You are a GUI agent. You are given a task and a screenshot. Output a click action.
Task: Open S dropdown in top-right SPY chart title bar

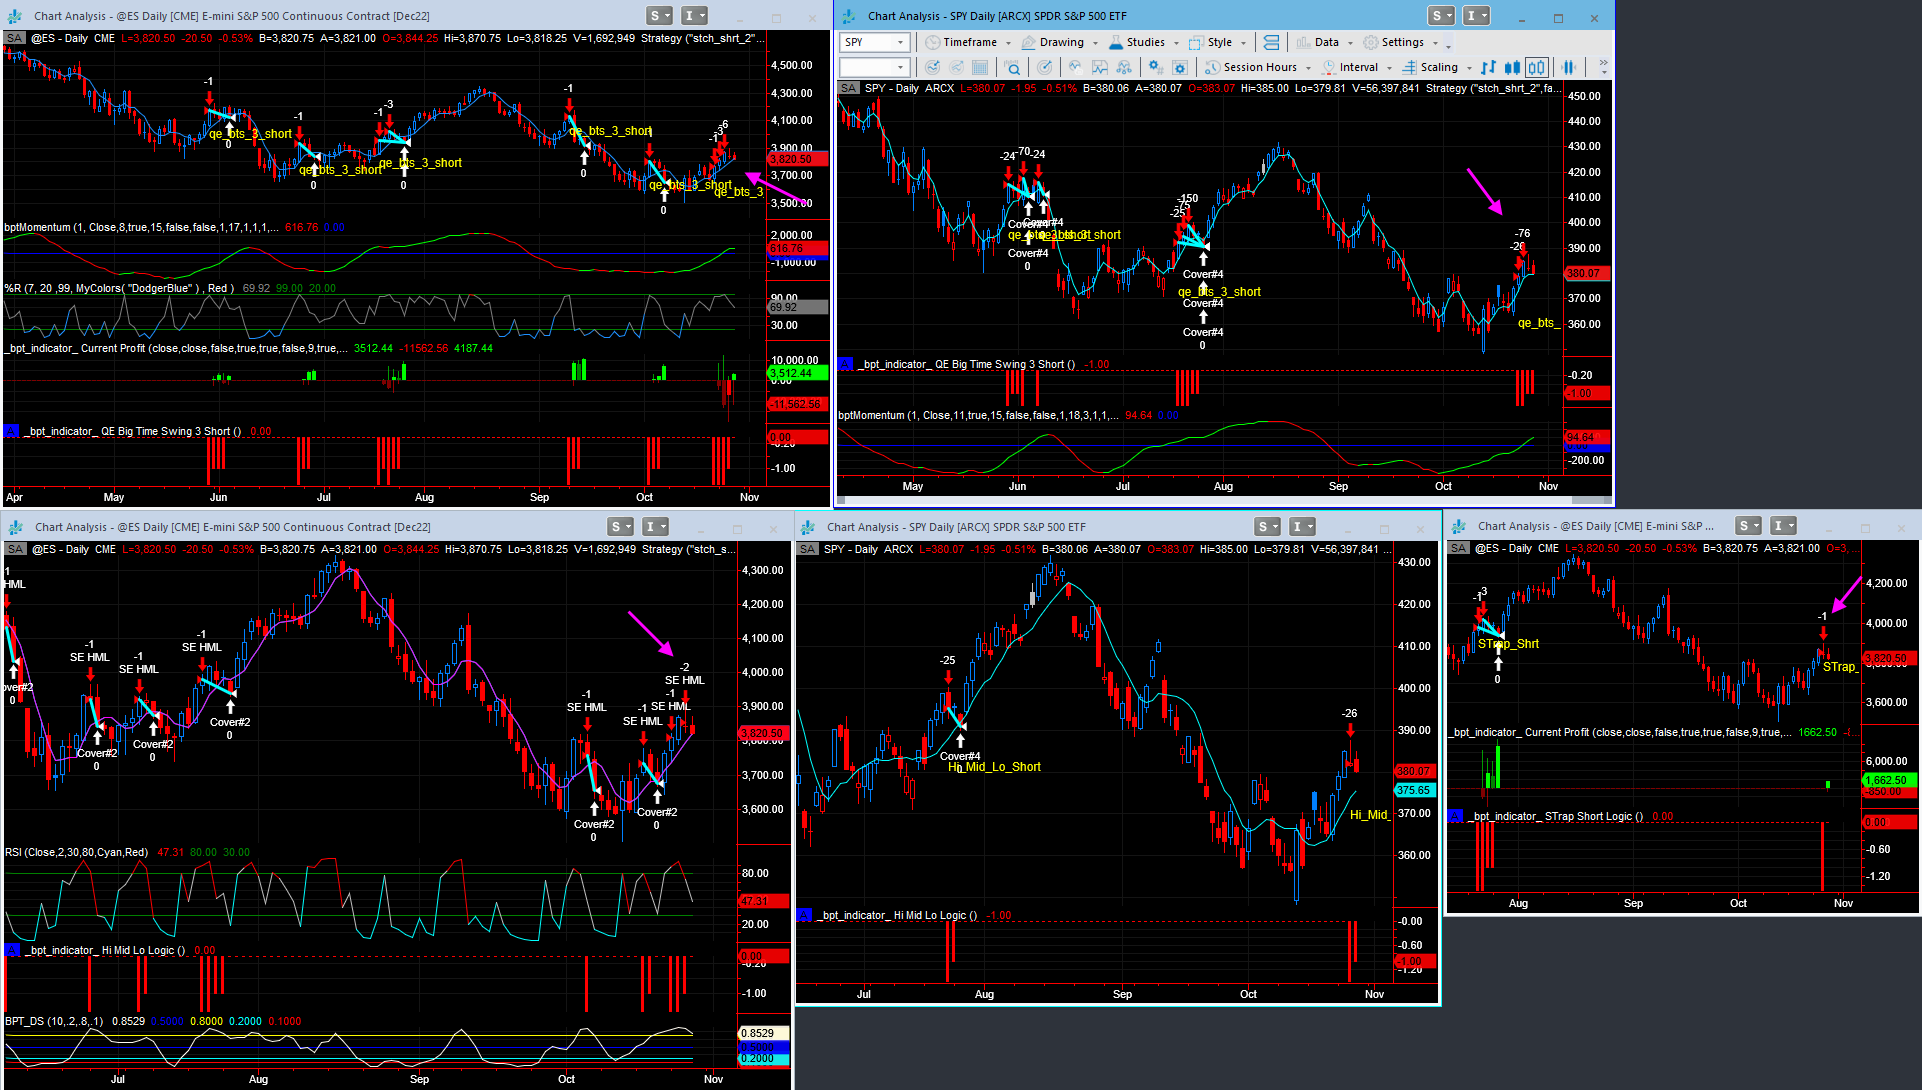click(x=1442, y=16)
